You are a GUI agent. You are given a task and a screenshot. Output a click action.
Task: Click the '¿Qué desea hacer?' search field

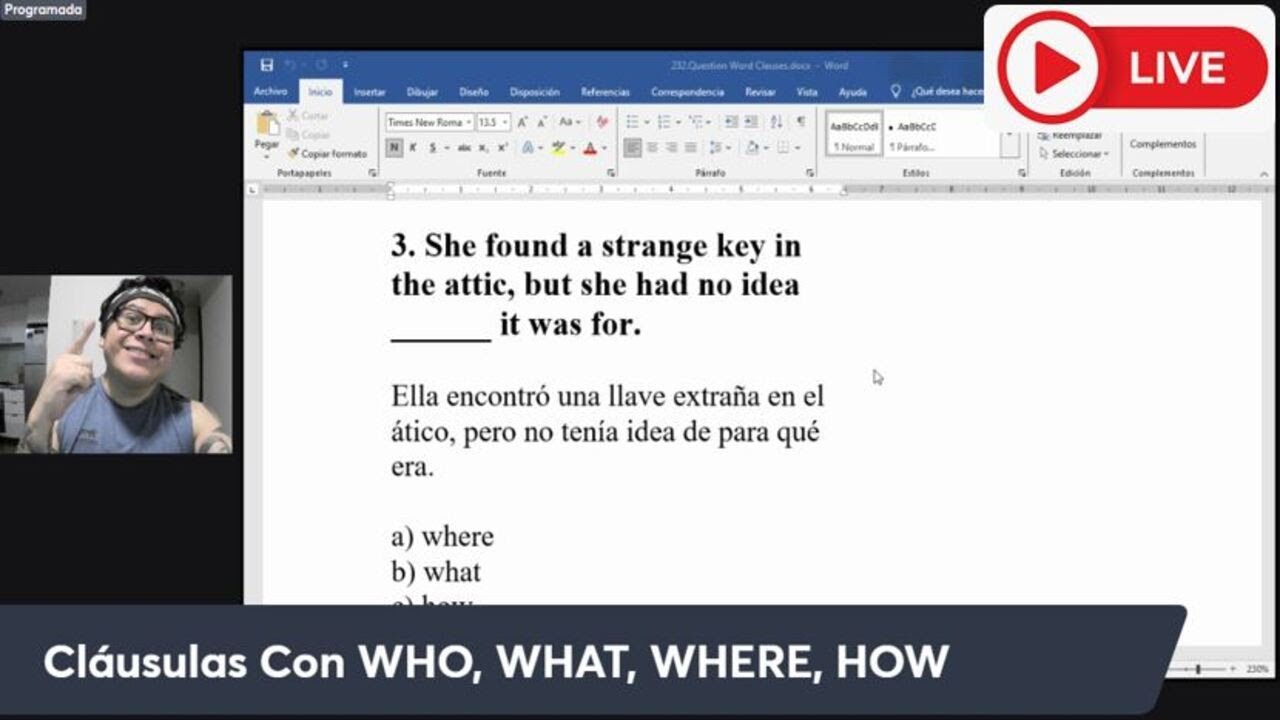pyautogui.click(x=947, y=91)
